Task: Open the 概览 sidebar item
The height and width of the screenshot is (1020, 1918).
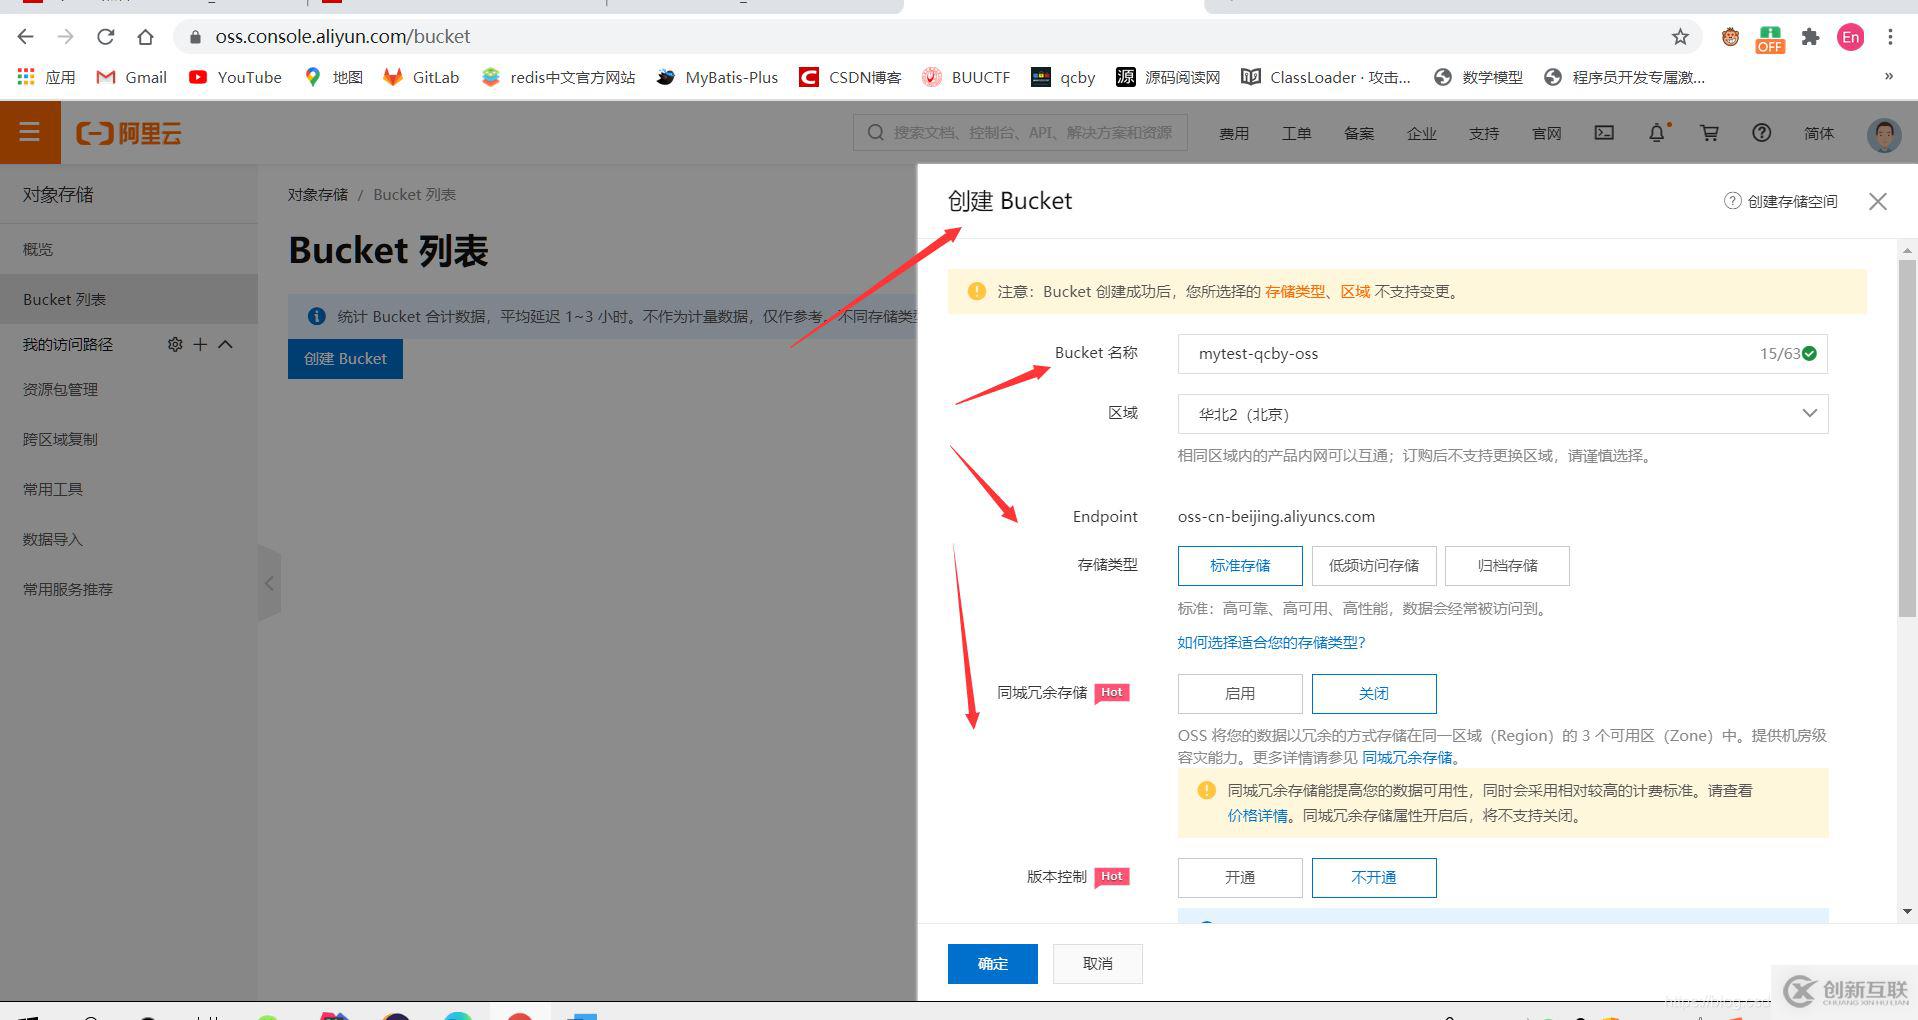Action: tap(37, 248)
